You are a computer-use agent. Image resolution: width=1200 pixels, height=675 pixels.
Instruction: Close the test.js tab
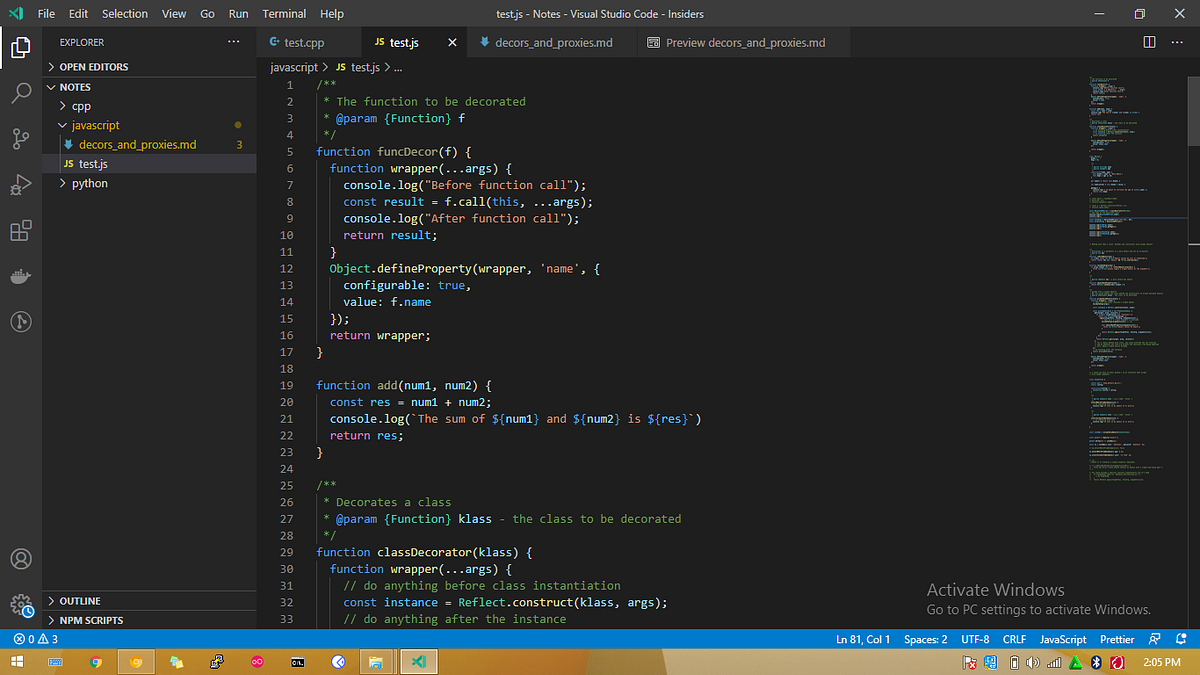(452, 43)
